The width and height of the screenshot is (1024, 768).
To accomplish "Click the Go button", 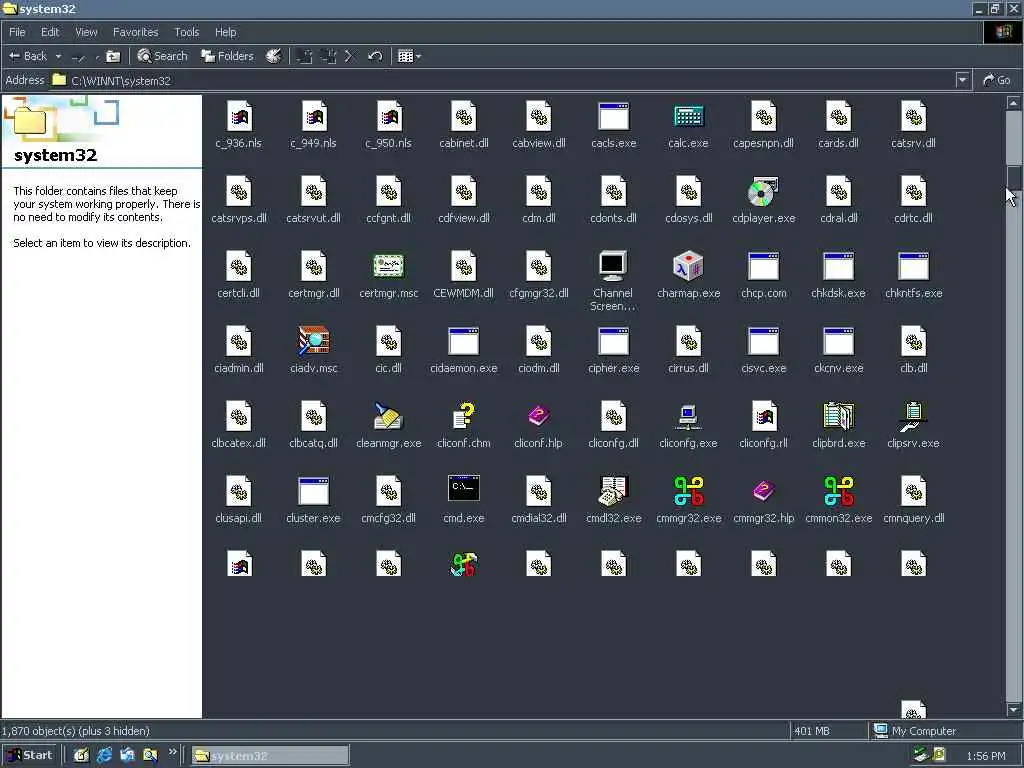I will [997, 80].
